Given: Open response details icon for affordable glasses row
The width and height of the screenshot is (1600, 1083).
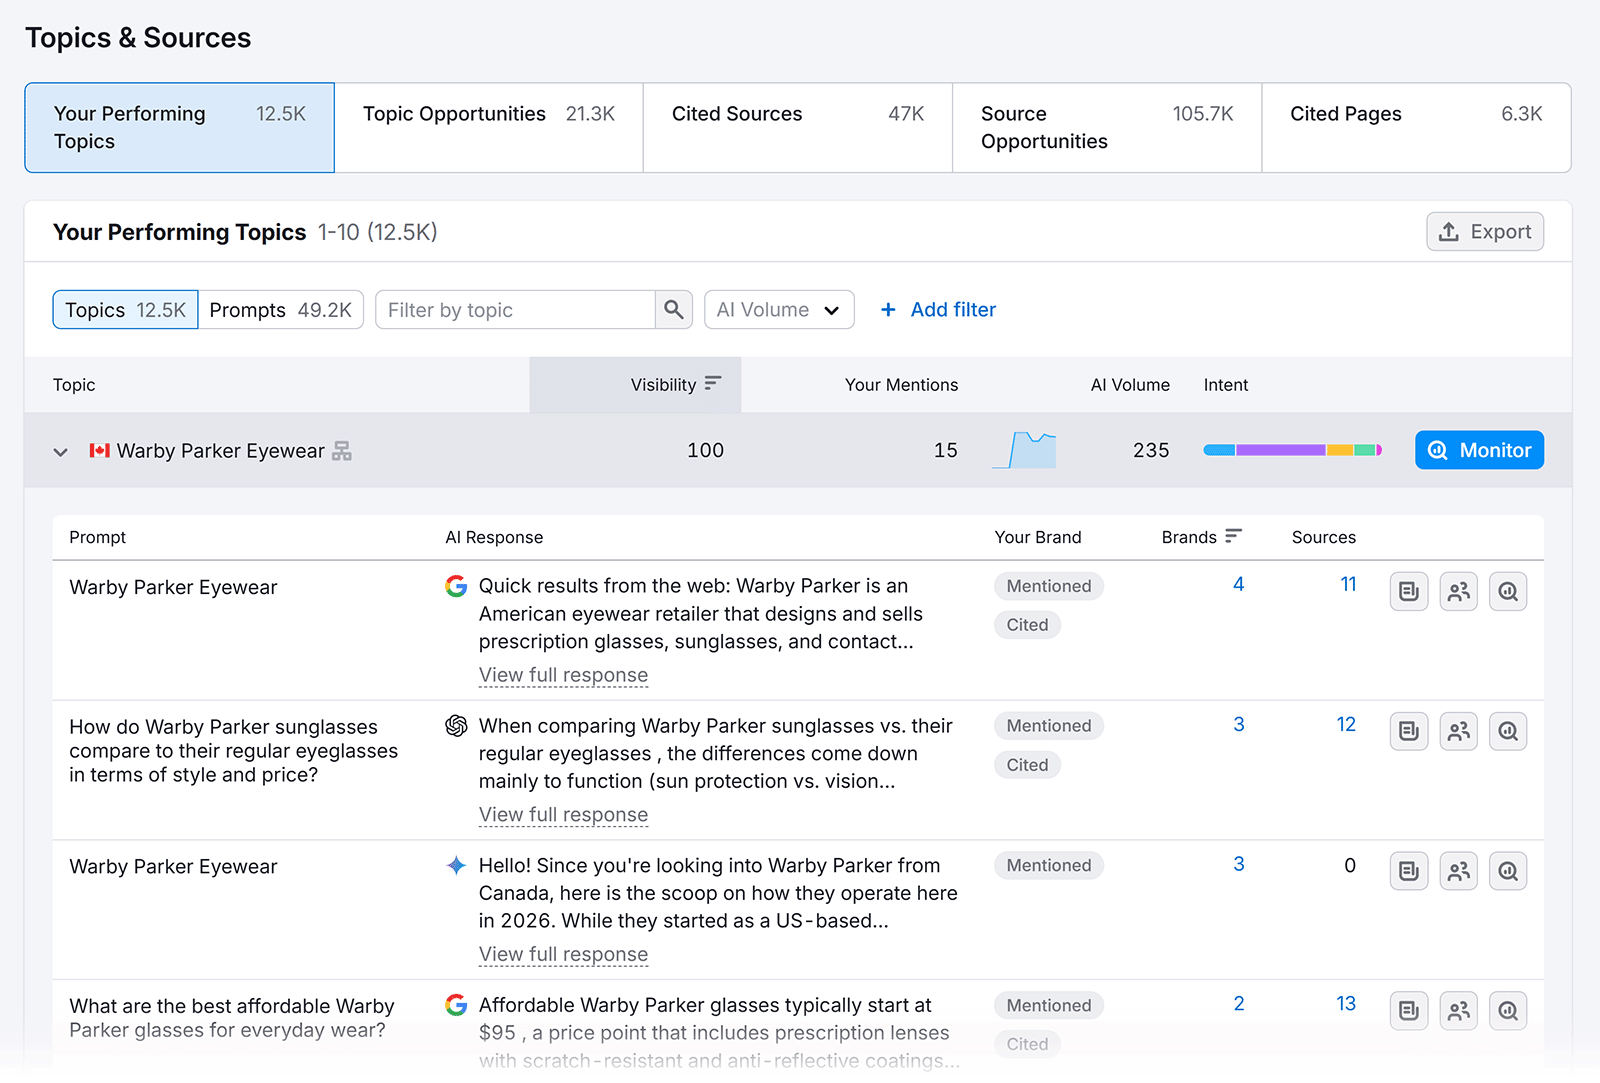Looking at the screenshot, I should click(x=1409, y=1011).
